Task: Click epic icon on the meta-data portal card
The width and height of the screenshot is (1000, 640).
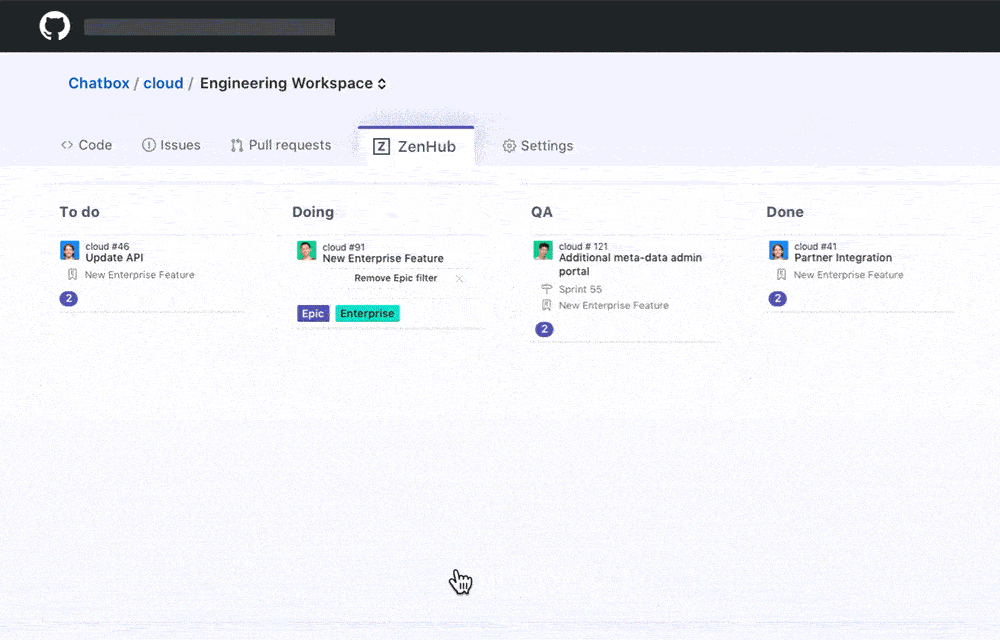Action: tap(547, 305)
